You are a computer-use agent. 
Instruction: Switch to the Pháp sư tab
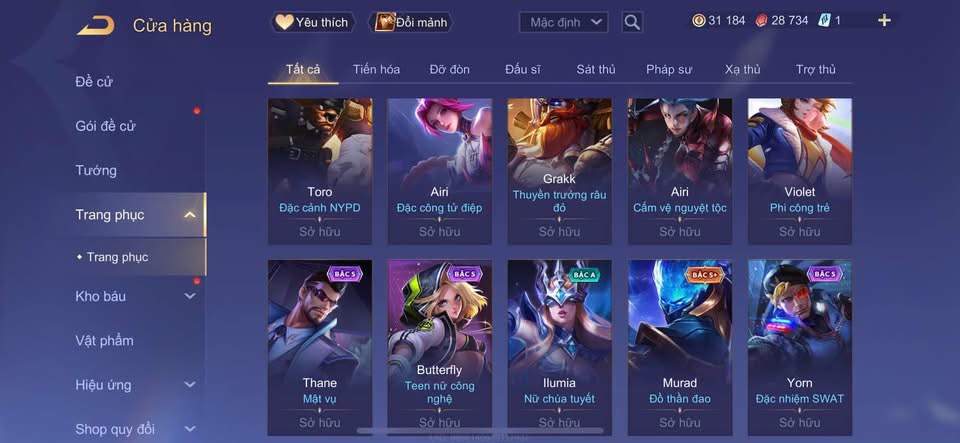pos(669,70)
